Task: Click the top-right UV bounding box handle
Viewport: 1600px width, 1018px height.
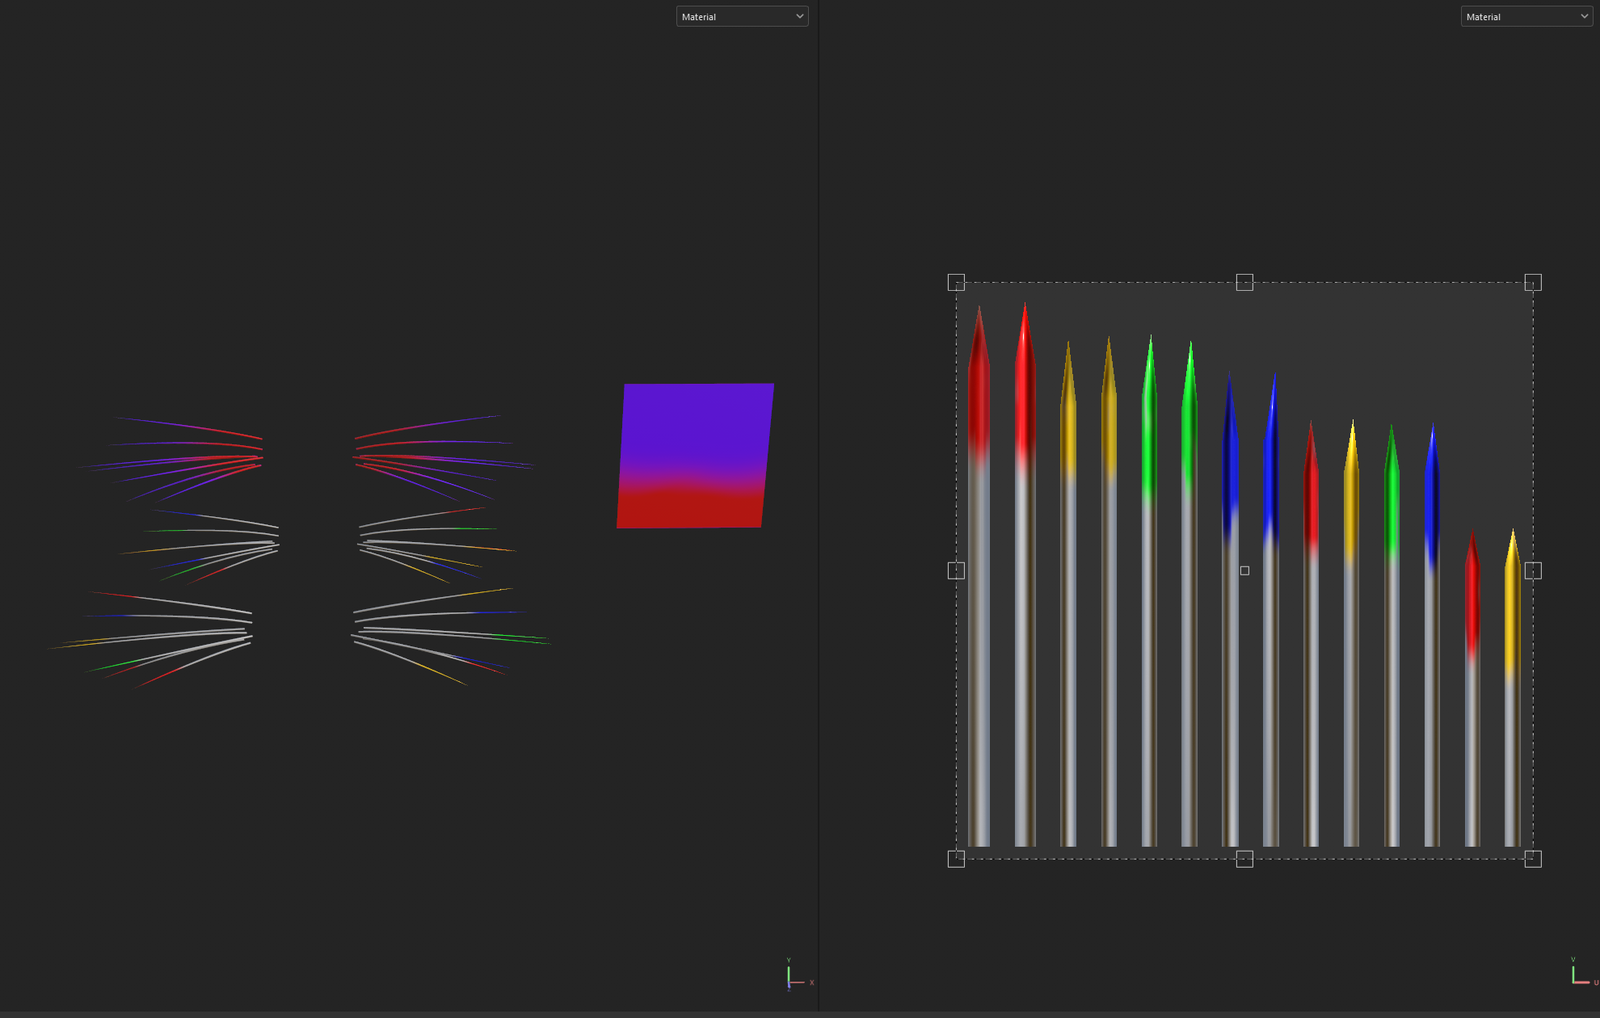Action: (1532, 283)
